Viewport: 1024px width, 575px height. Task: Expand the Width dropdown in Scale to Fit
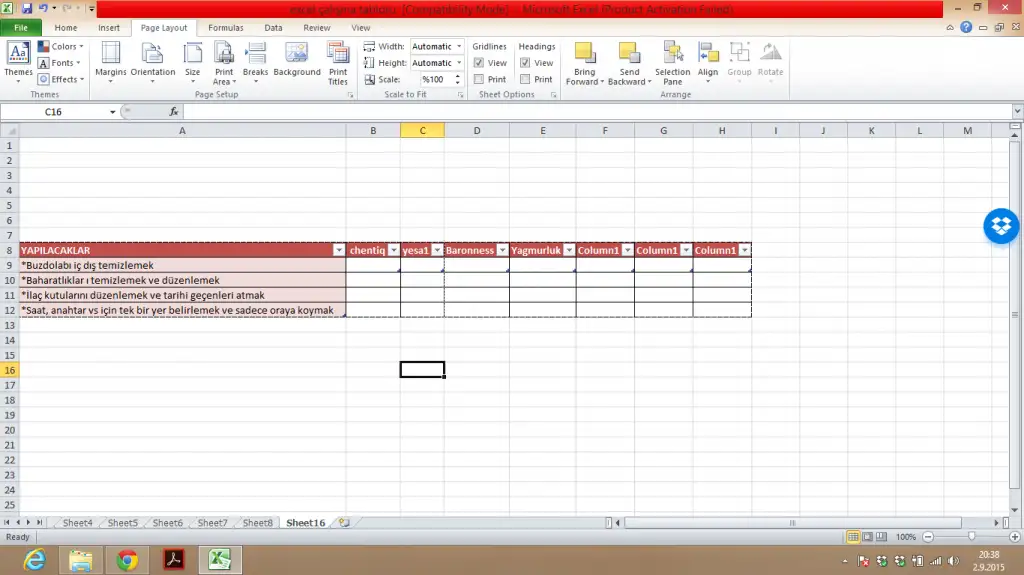coord(459,47)
